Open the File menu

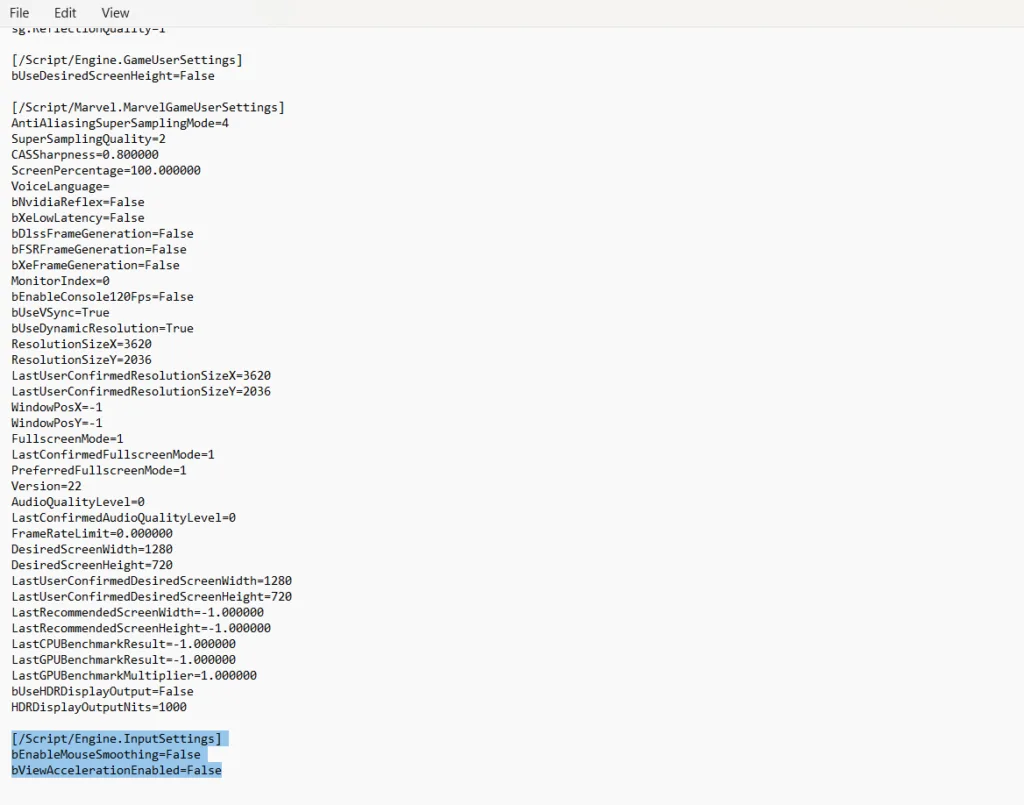point(19,13)
